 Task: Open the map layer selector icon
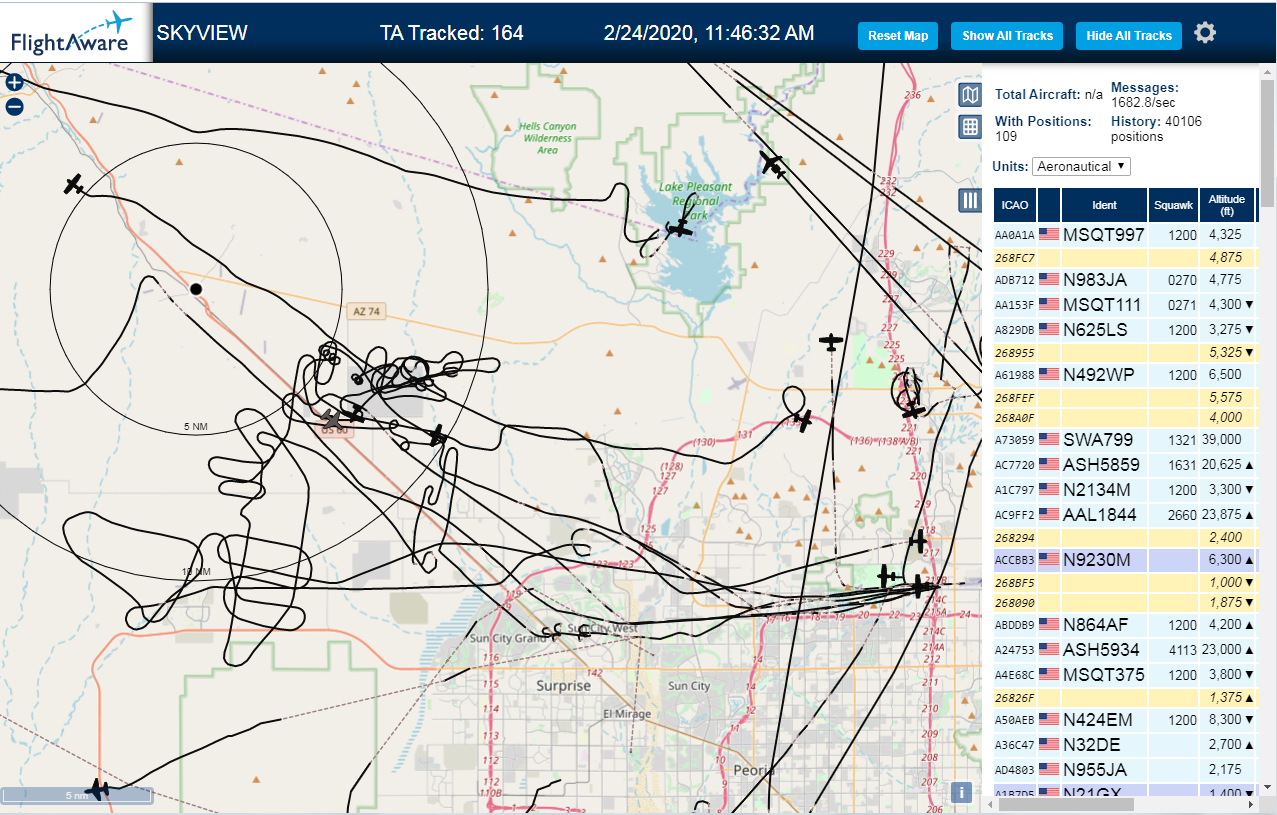(x=969, y=95)
